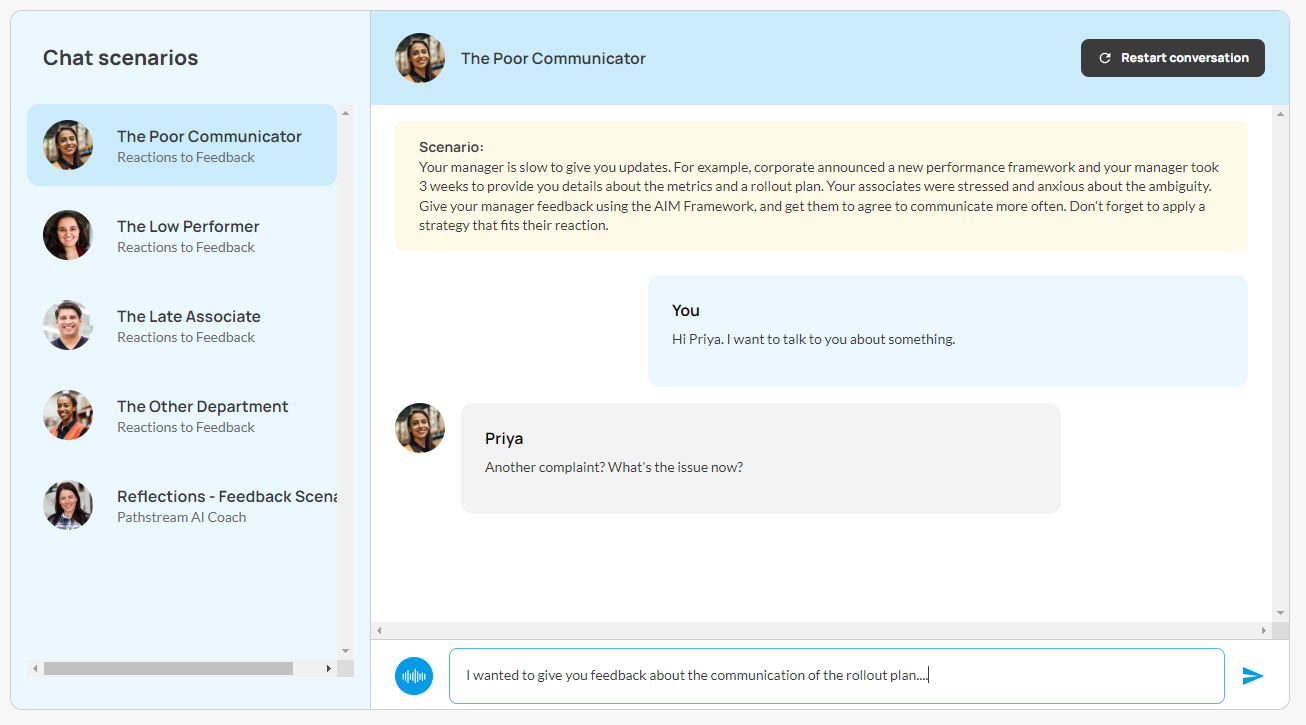Screen dimensions: 1306x725
Task: Click the sidebar horizontal scrollbar thumb
Action: [168, 668]
